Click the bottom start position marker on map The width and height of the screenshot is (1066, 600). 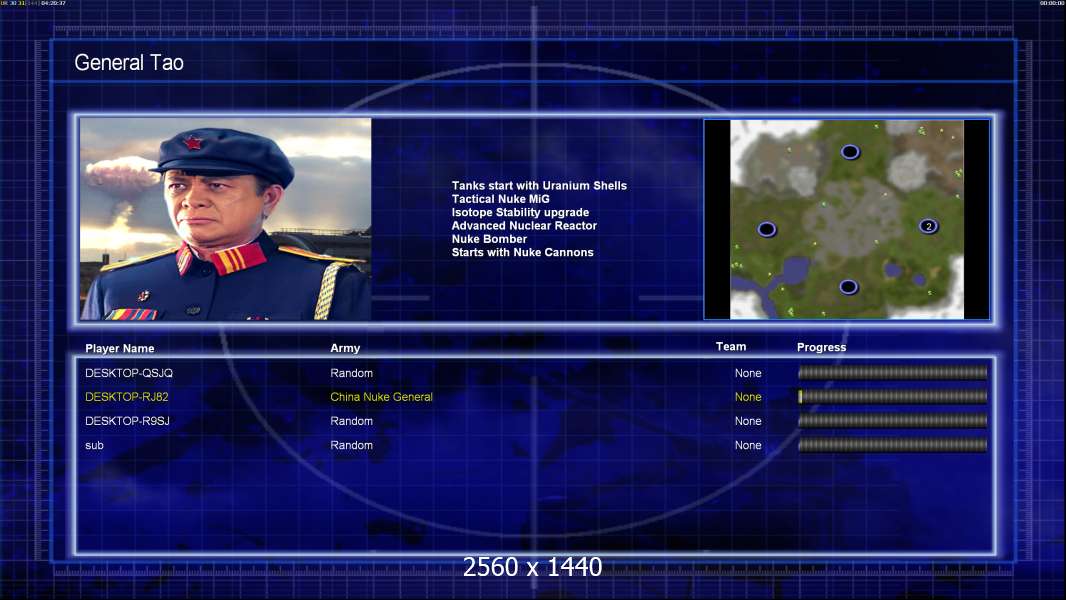pos(848,287)
